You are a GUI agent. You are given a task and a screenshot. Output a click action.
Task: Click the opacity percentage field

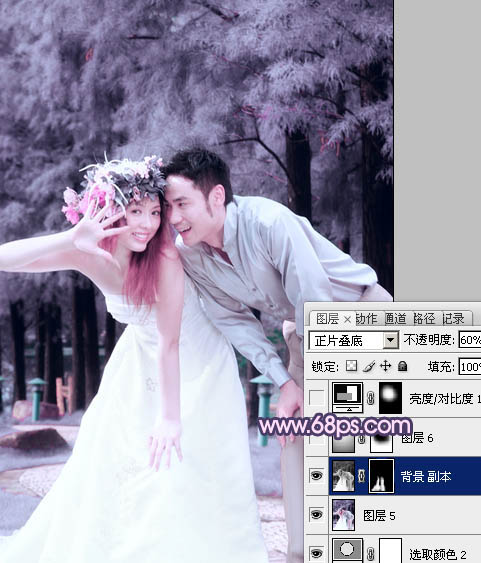pos(470,340)
